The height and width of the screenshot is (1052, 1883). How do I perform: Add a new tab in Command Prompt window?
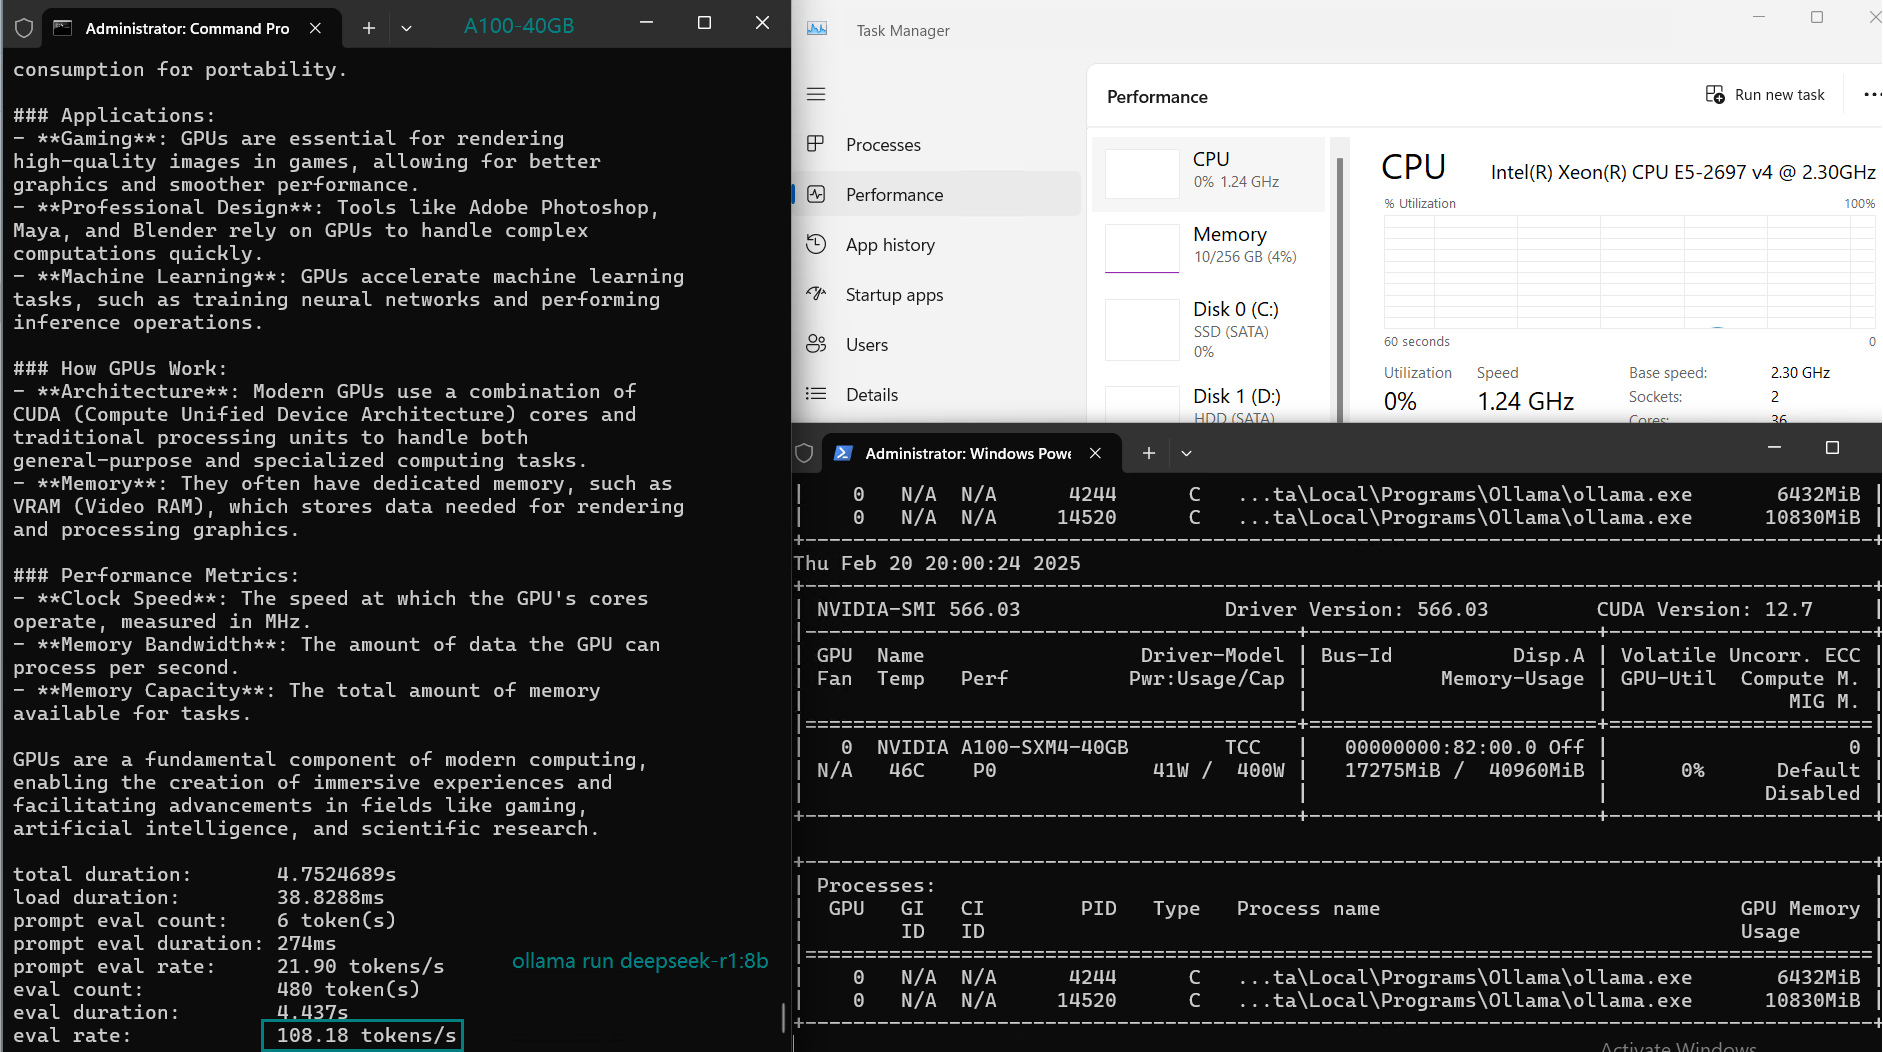pyautogui.click(x=369, y=28)
